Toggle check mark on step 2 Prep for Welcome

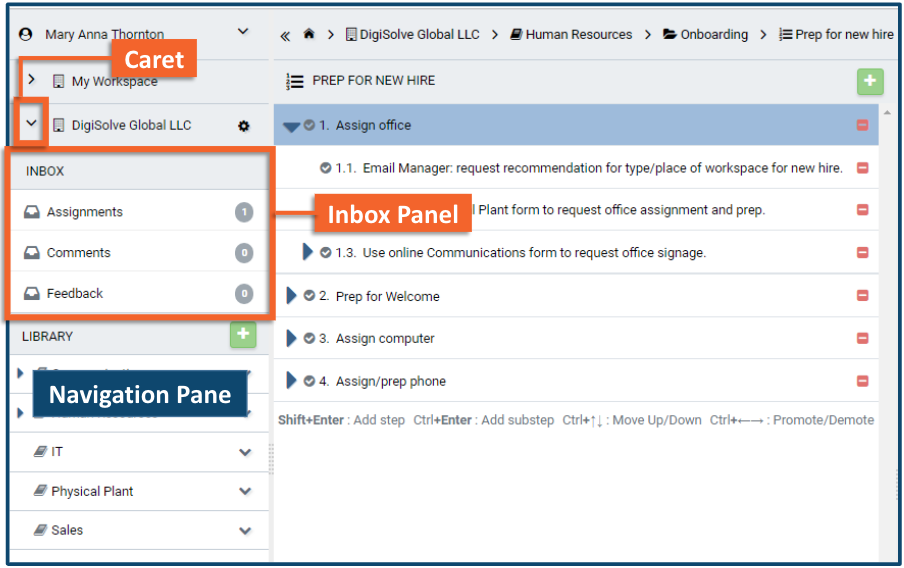click(310, 296)
